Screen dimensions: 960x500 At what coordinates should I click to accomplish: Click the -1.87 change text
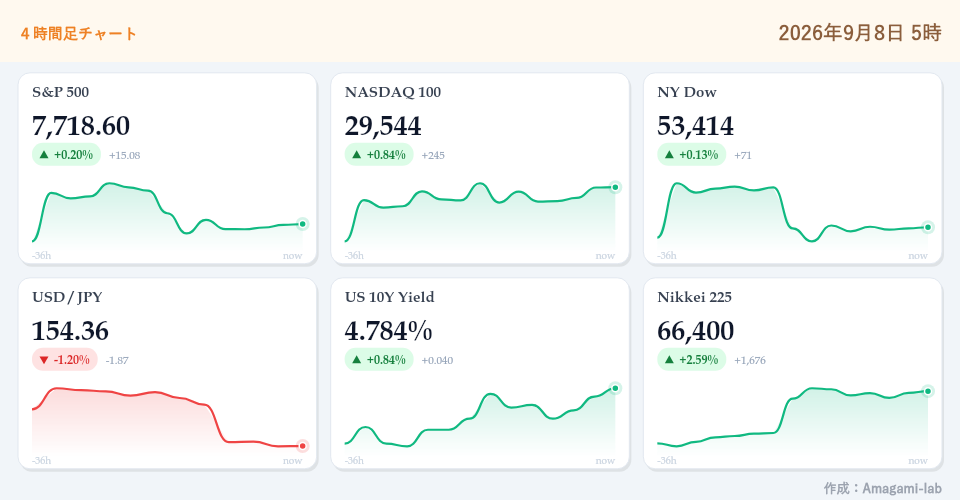tap(117, 360)
